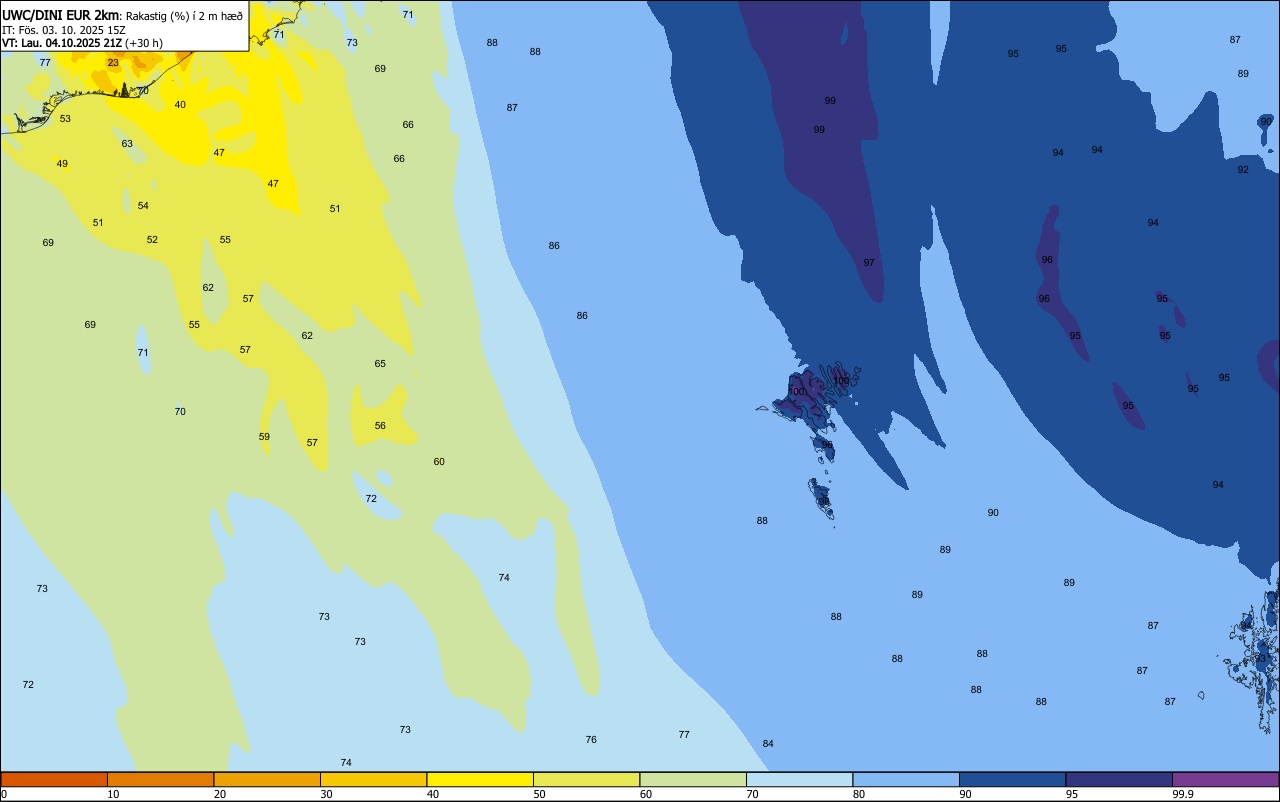The width and height of the screenshot is (1280, 802).
Task: Click the map value 97 in dark band
Action: point(869,262)
